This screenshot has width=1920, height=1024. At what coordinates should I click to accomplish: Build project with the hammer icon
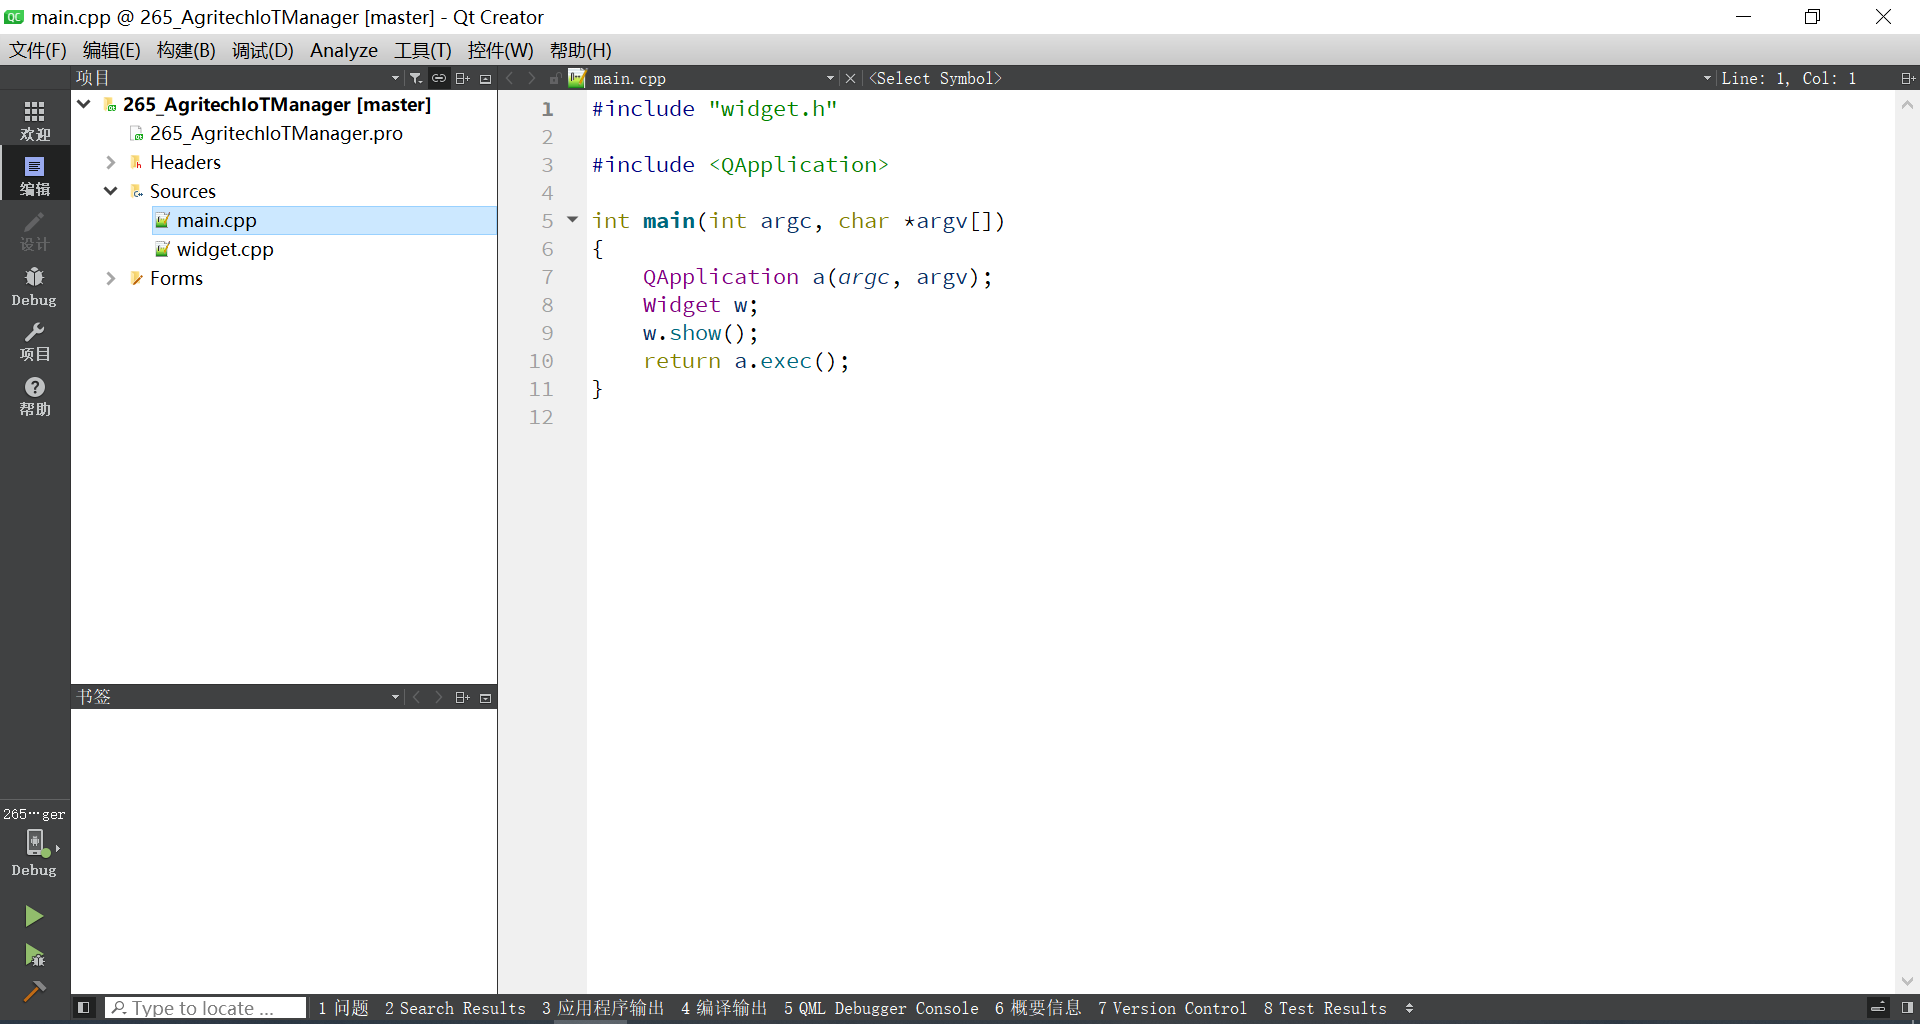click(x=34, y=991)
